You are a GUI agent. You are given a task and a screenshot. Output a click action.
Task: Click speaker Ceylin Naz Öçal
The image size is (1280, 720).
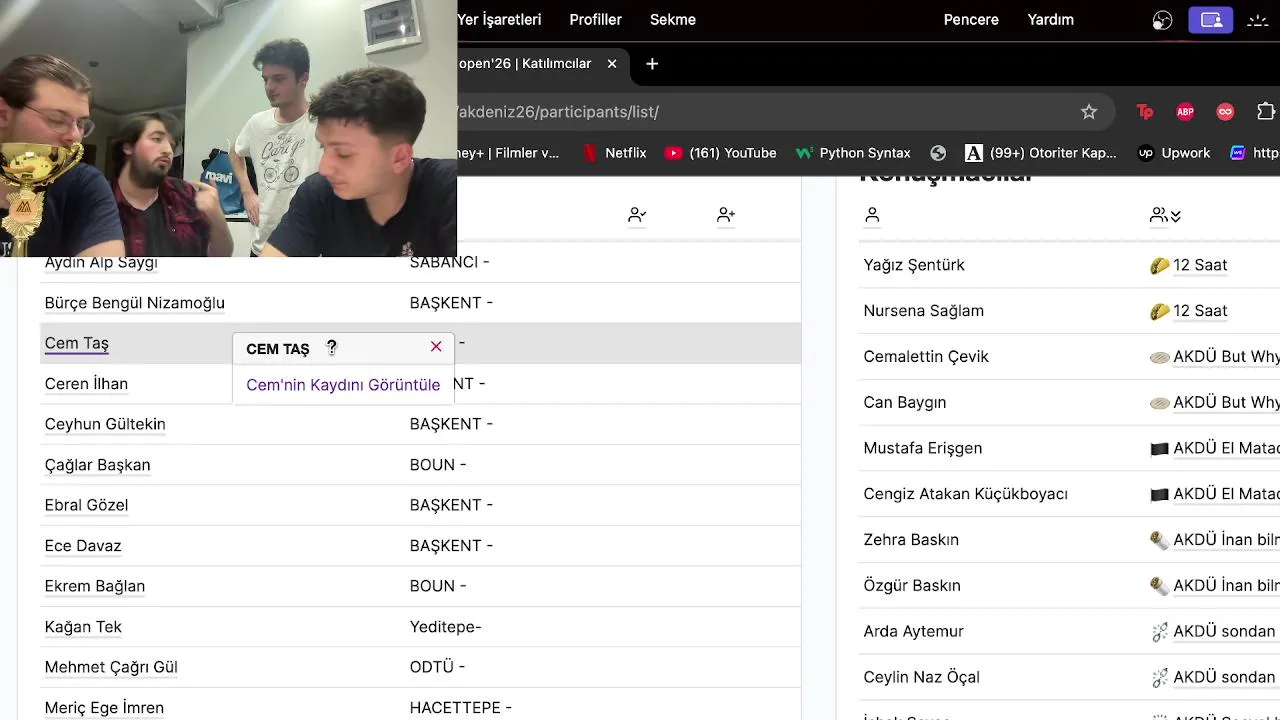pos(921,677)
